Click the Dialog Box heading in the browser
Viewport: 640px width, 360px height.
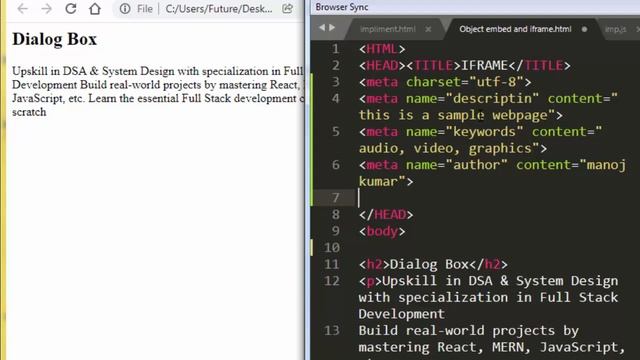54,39
